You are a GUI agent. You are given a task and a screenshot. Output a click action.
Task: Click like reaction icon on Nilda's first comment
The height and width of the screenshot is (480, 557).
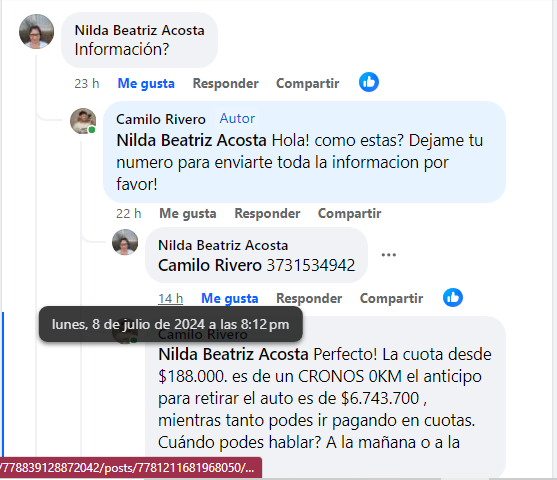tap(369, 82)
